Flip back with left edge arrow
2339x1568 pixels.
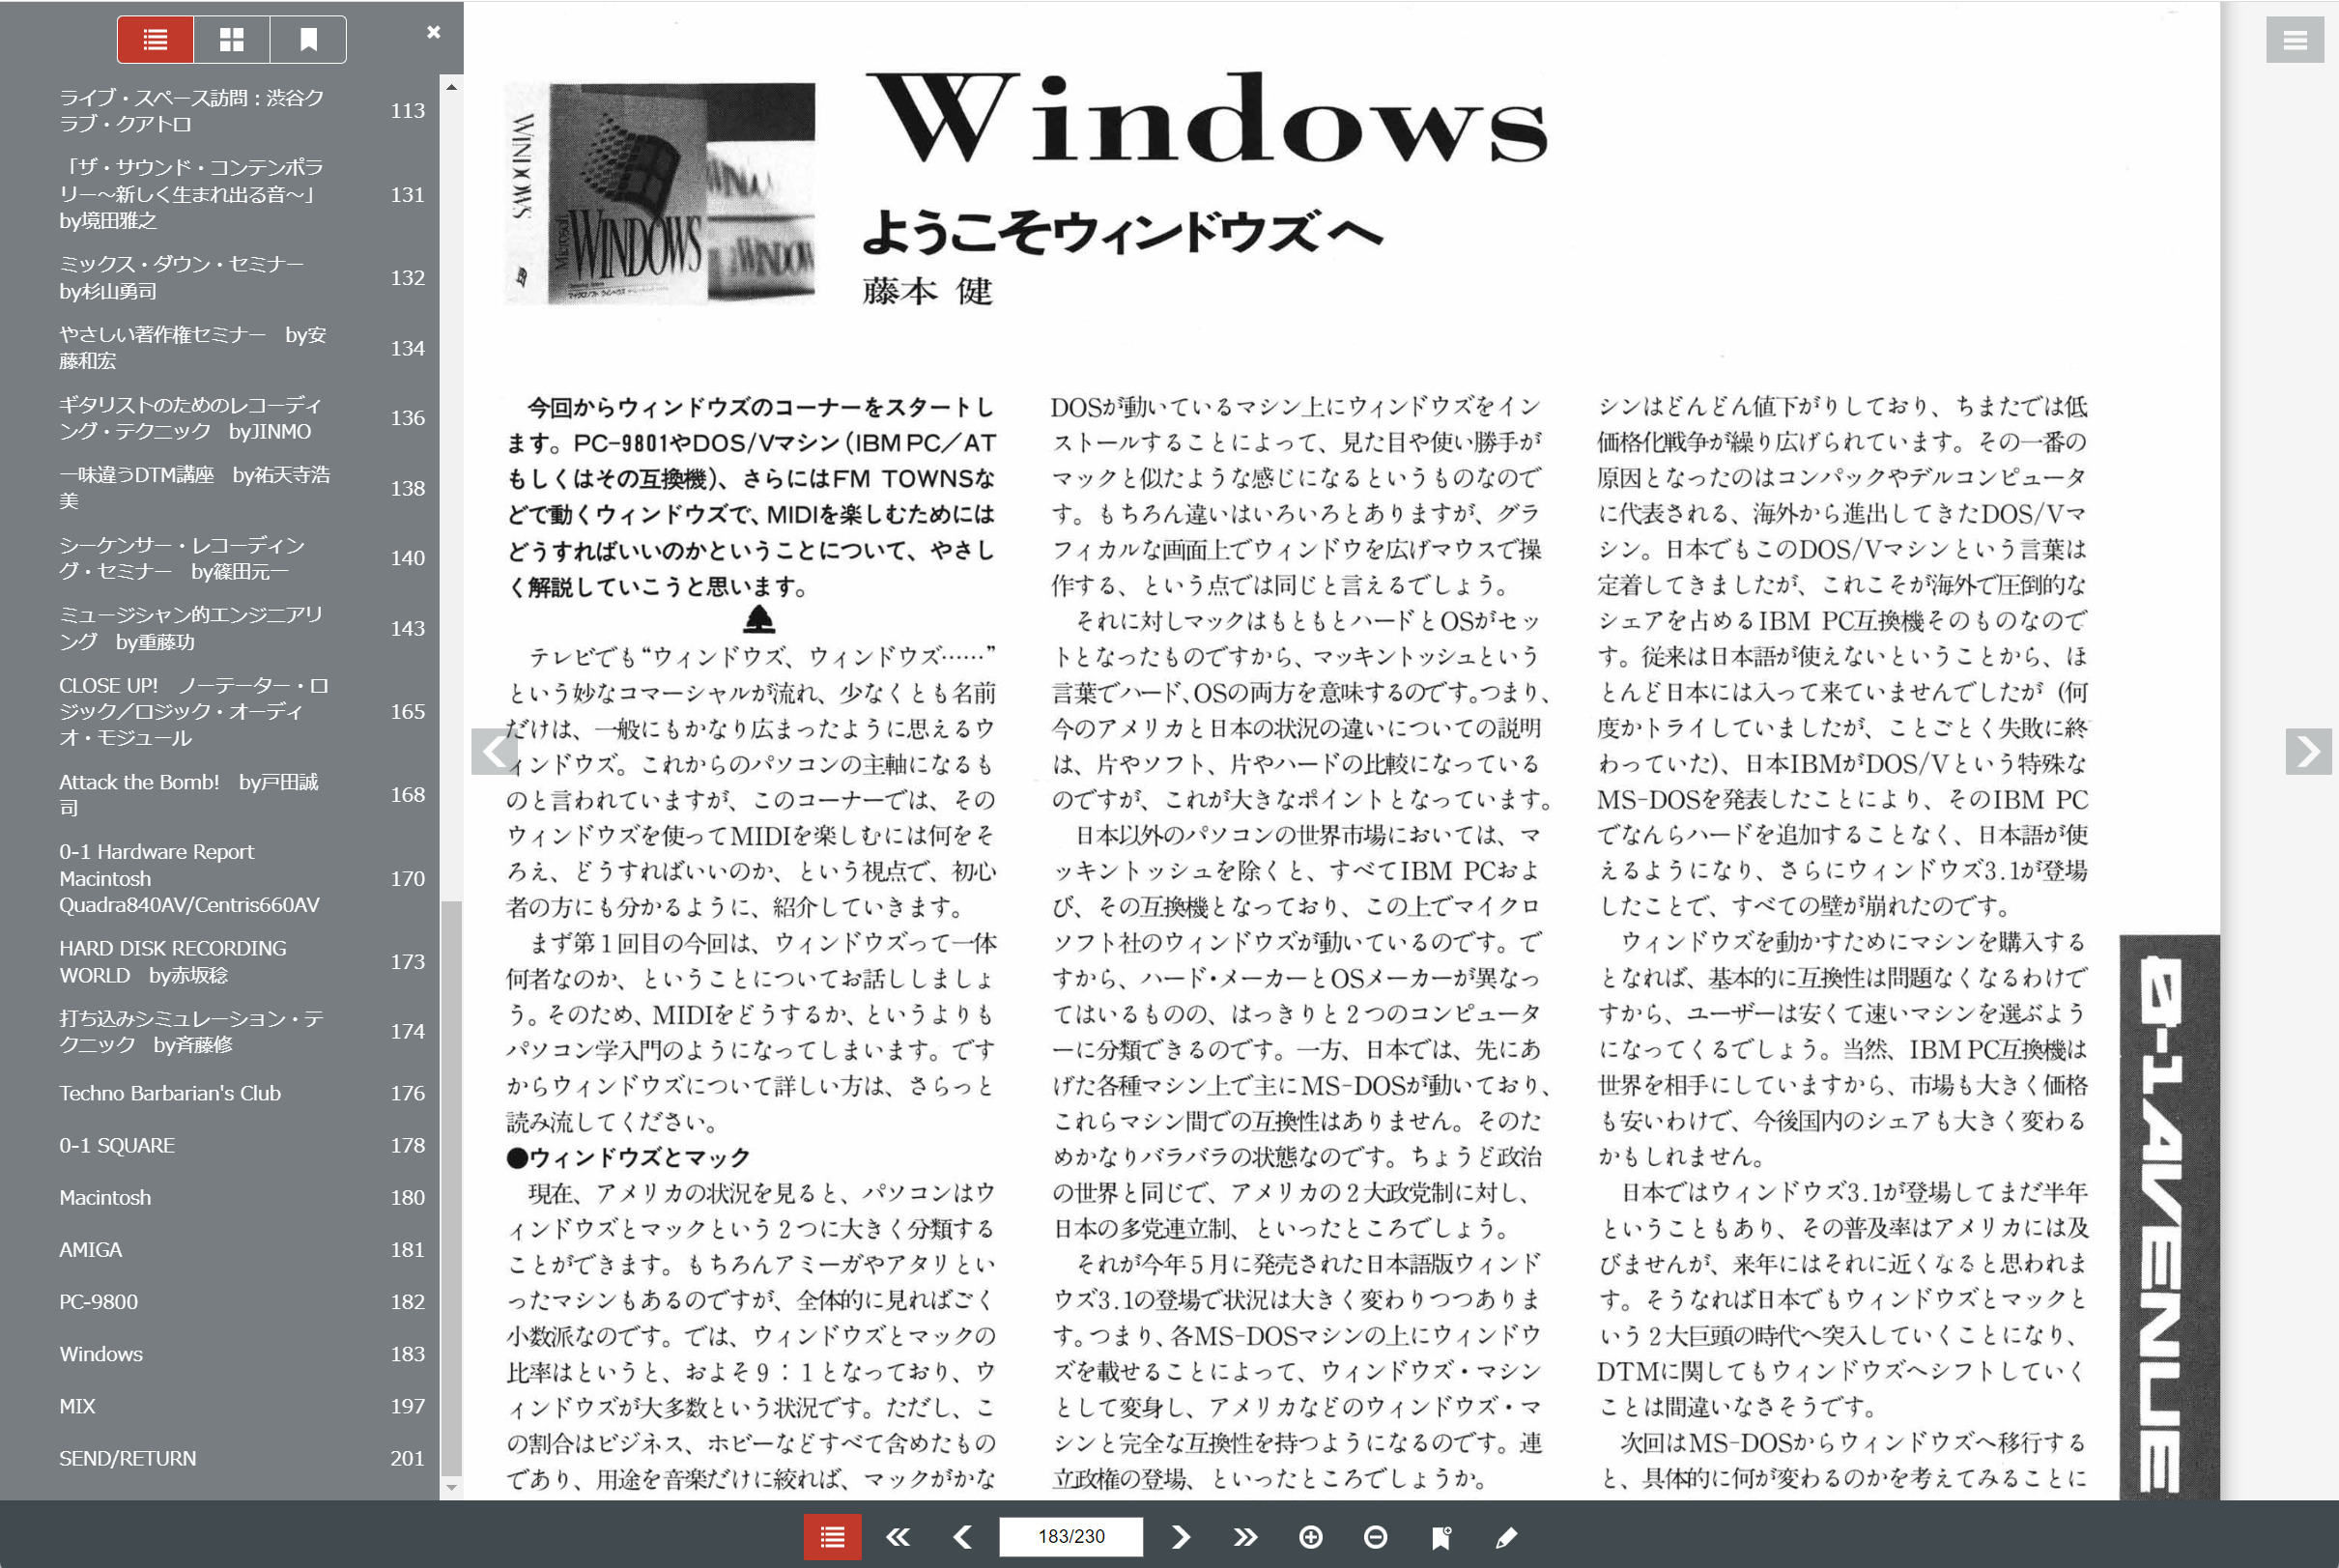494,751
